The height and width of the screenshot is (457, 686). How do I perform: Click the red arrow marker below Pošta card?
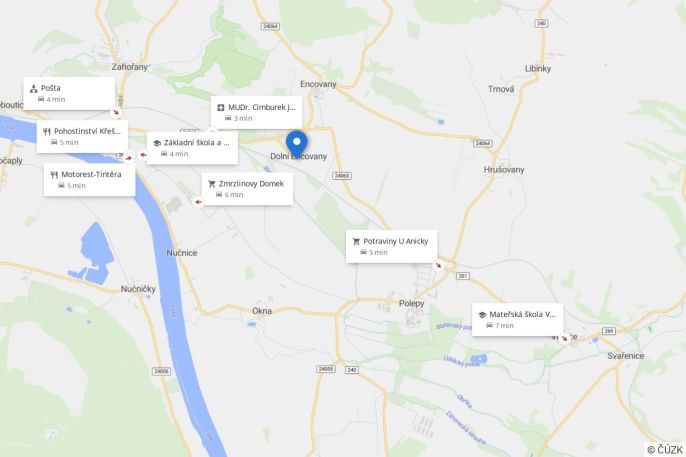coord(116,113)
